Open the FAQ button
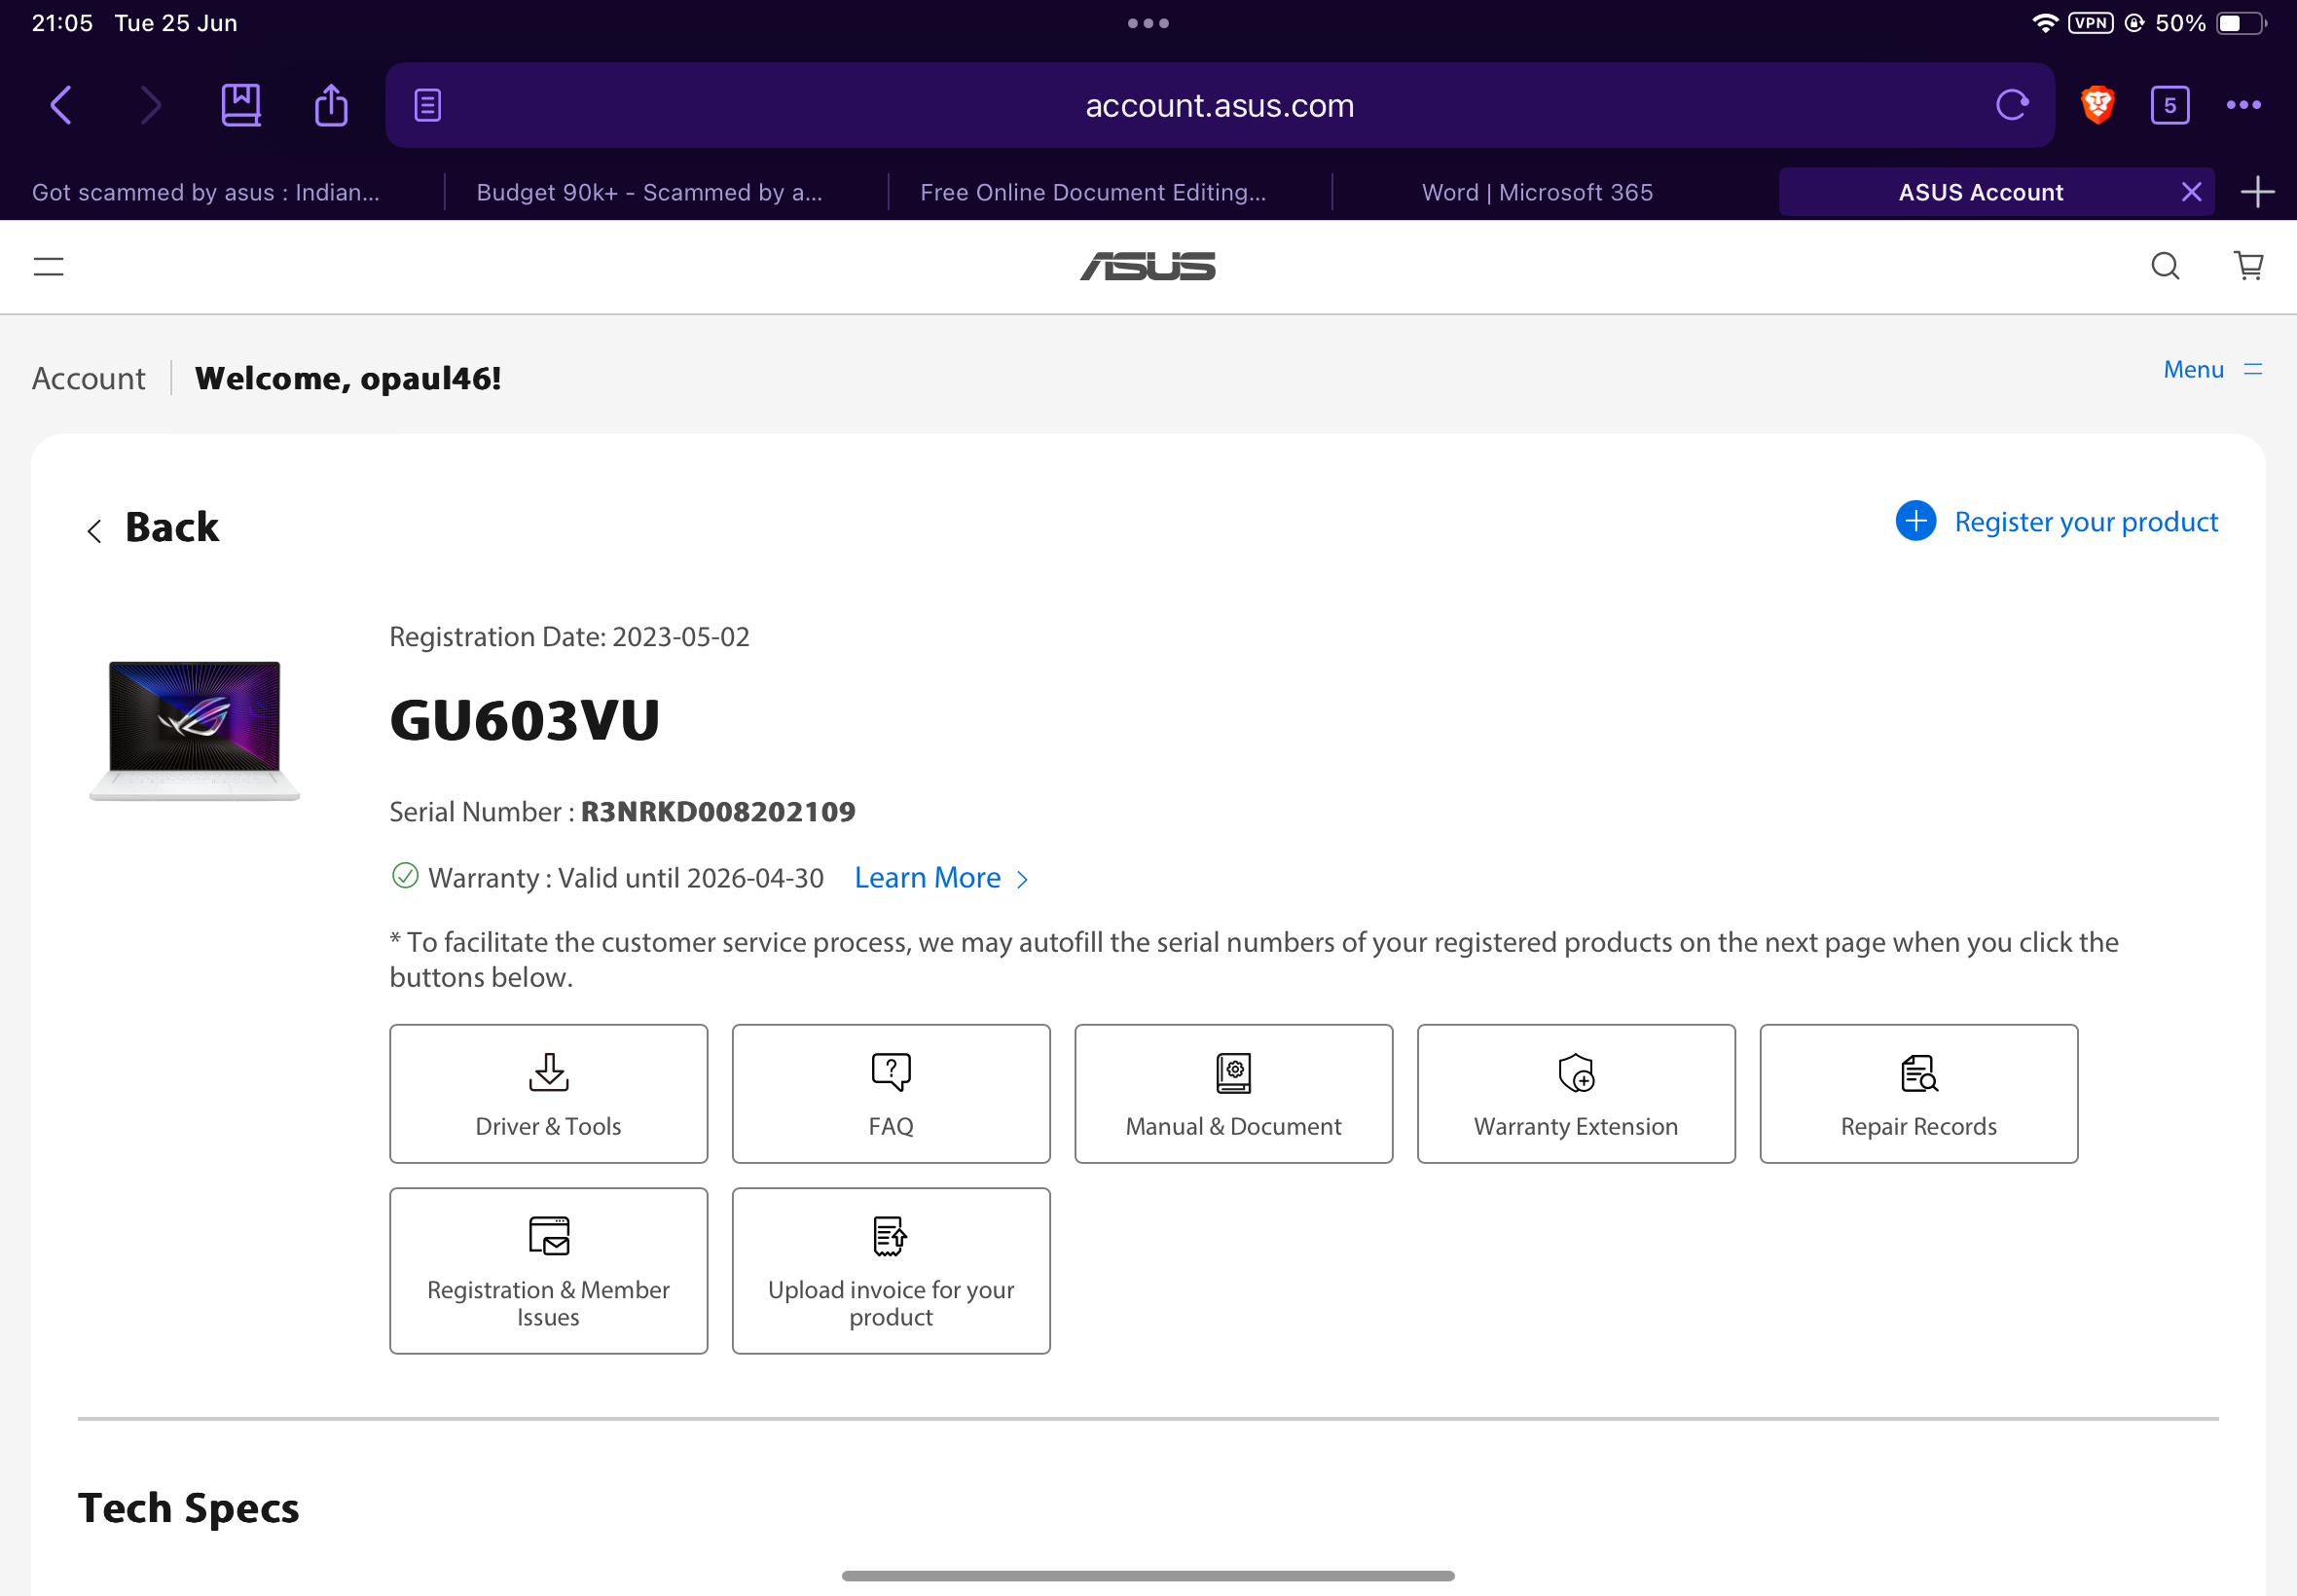 tap(891, 1093)
